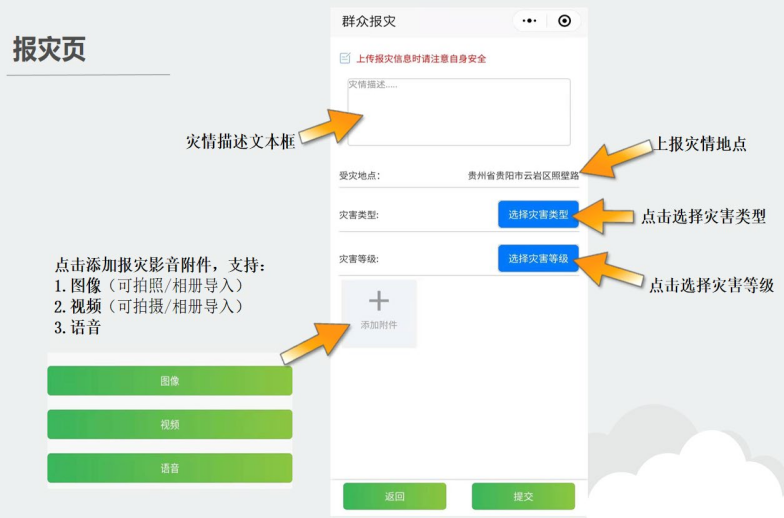Choose the 语音 attachment option

170,468
